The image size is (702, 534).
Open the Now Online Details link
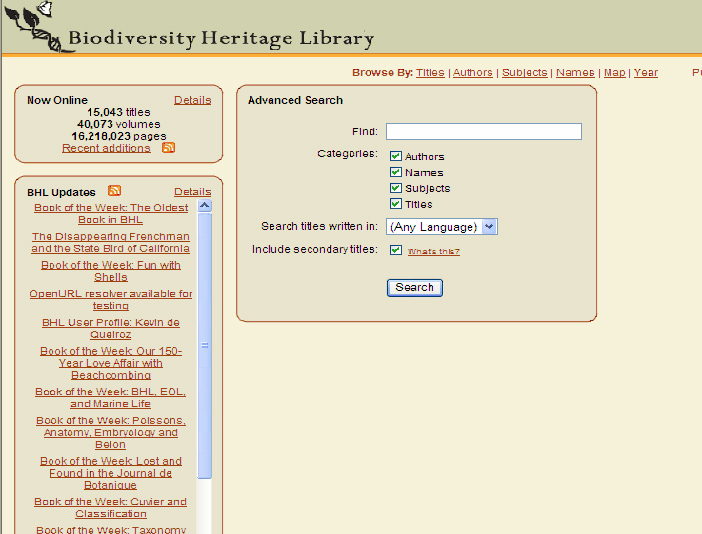tap(193, 100)
